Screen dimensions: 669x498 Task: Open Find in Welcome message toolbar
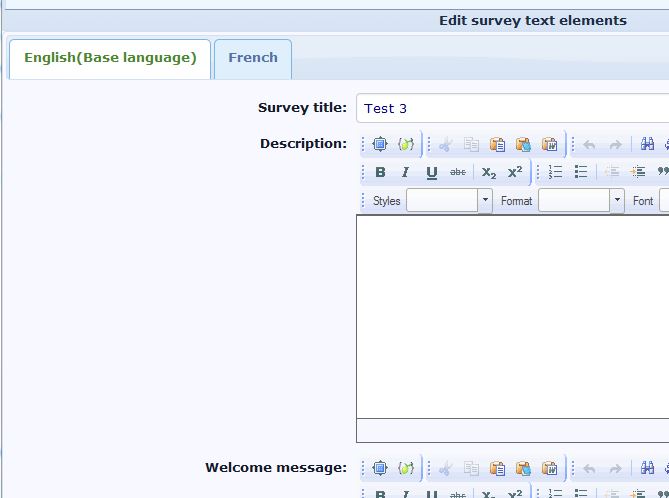click(647, 468)
